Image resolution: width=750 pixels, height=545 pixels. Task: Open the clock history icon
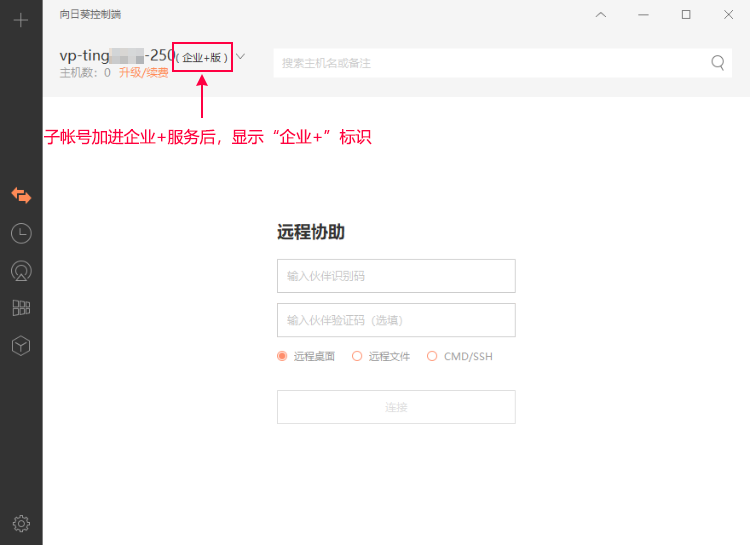click(x=21, y=233)
